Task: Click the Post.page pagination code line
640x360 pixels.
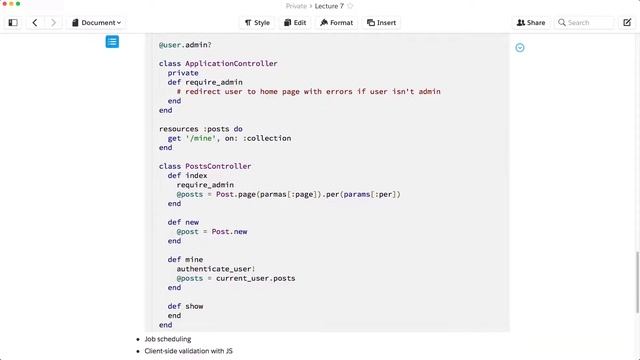Action: pos(289,194)
